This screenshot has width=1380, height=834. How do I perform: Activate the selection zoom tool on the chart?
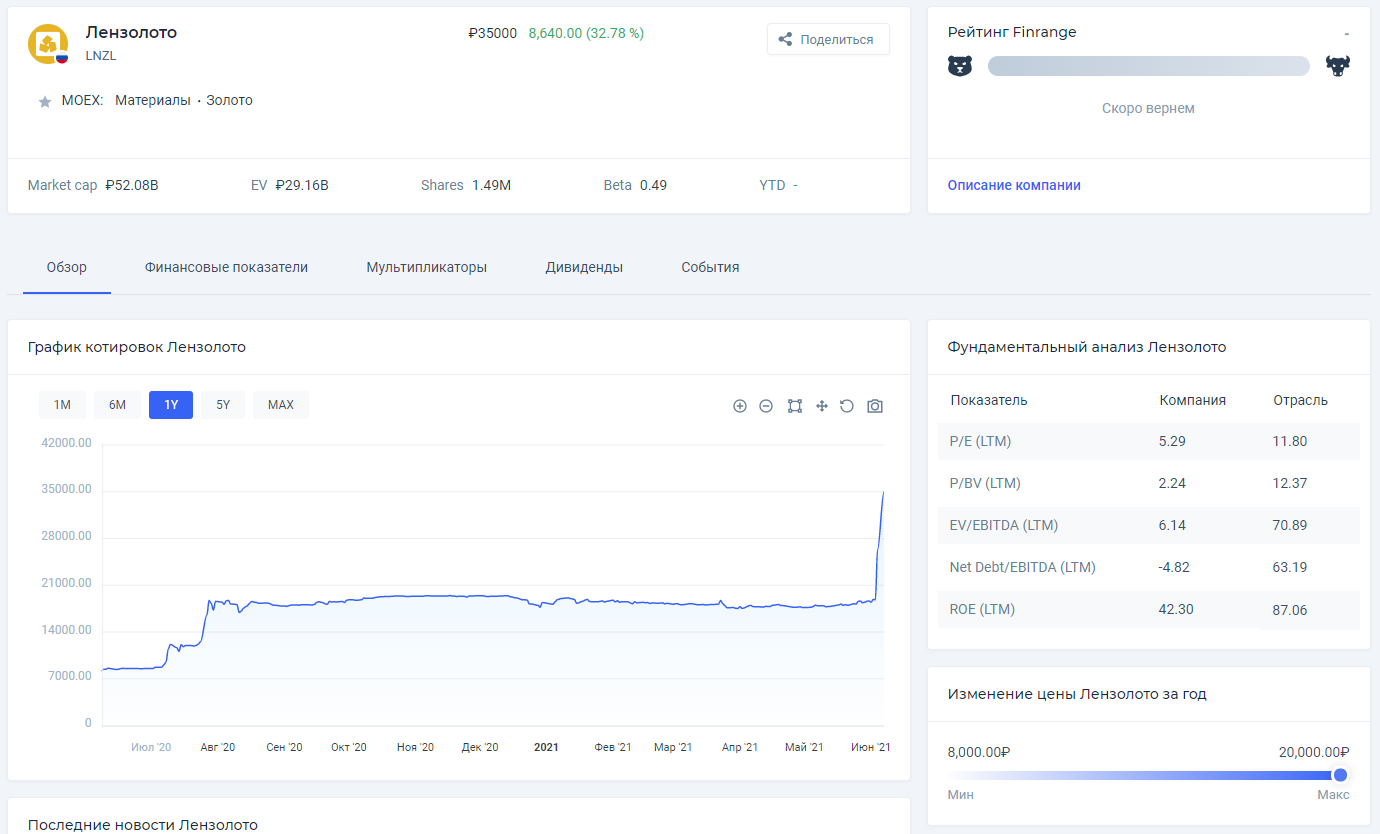(794, 406)
